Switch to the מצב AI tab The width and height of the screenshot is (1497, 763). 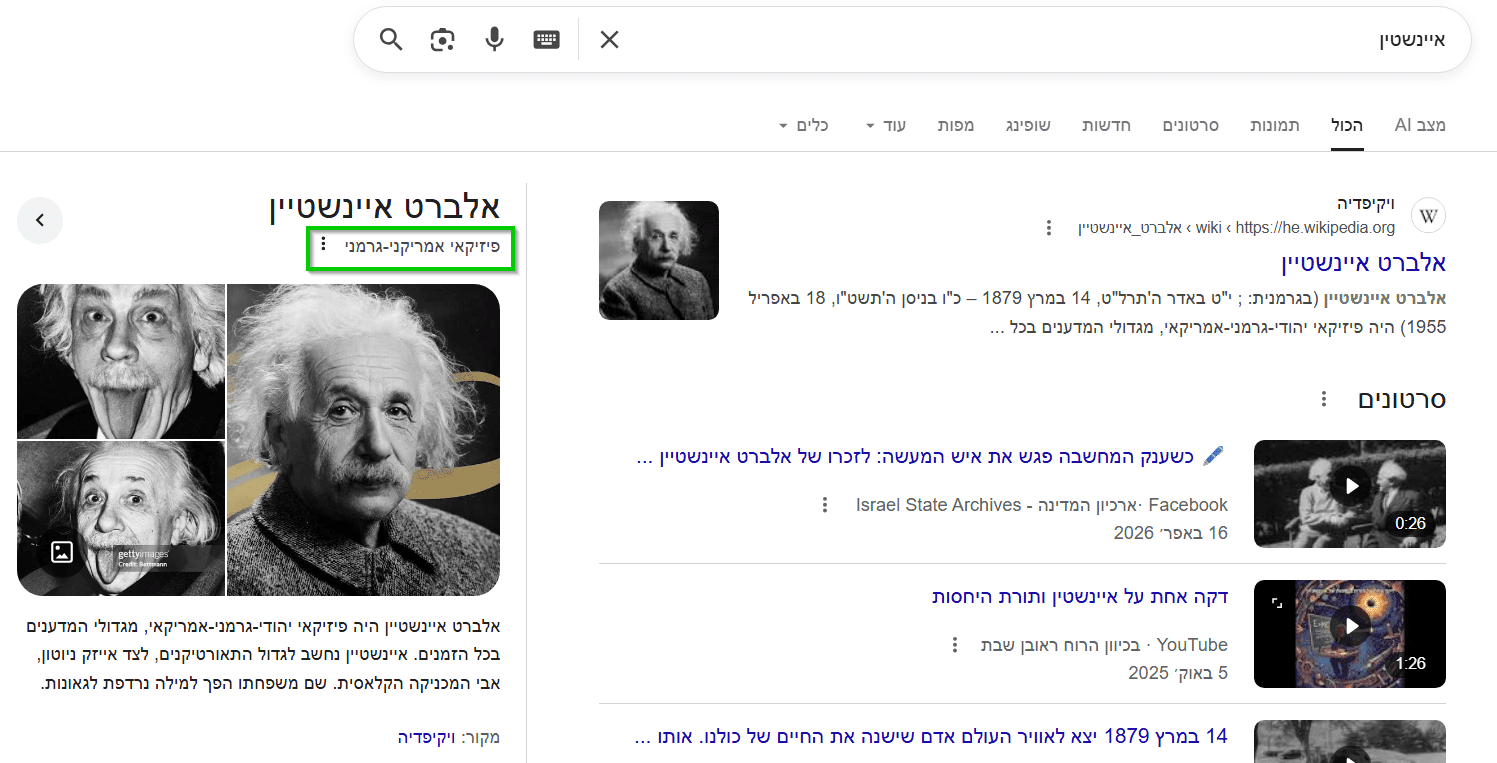tap(1420, 126)
